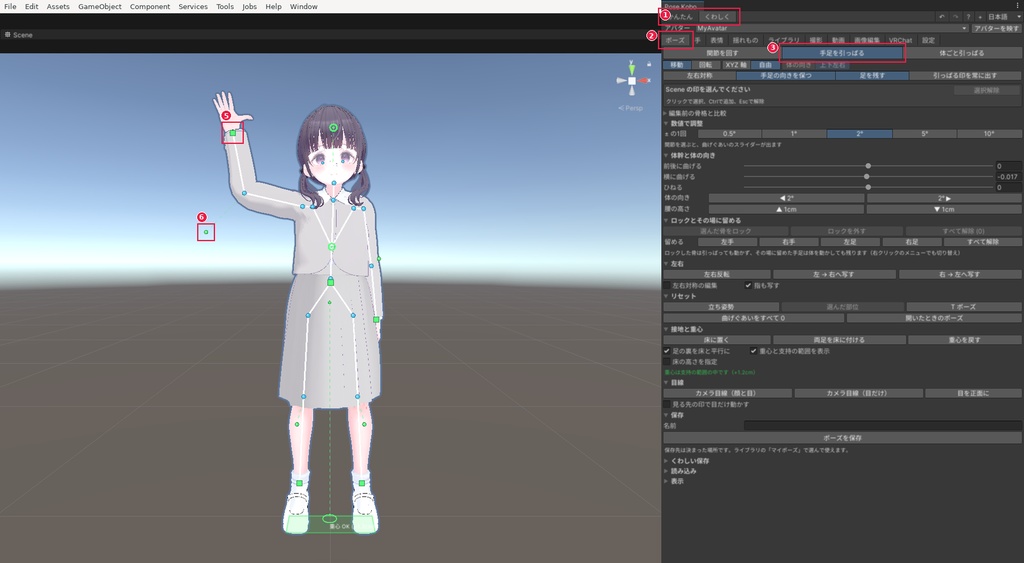Uncheck 重心と支持の範囲を表示 checkbox
The image size is (1024, 563).
pyautogui.click(x=754, y=351)
